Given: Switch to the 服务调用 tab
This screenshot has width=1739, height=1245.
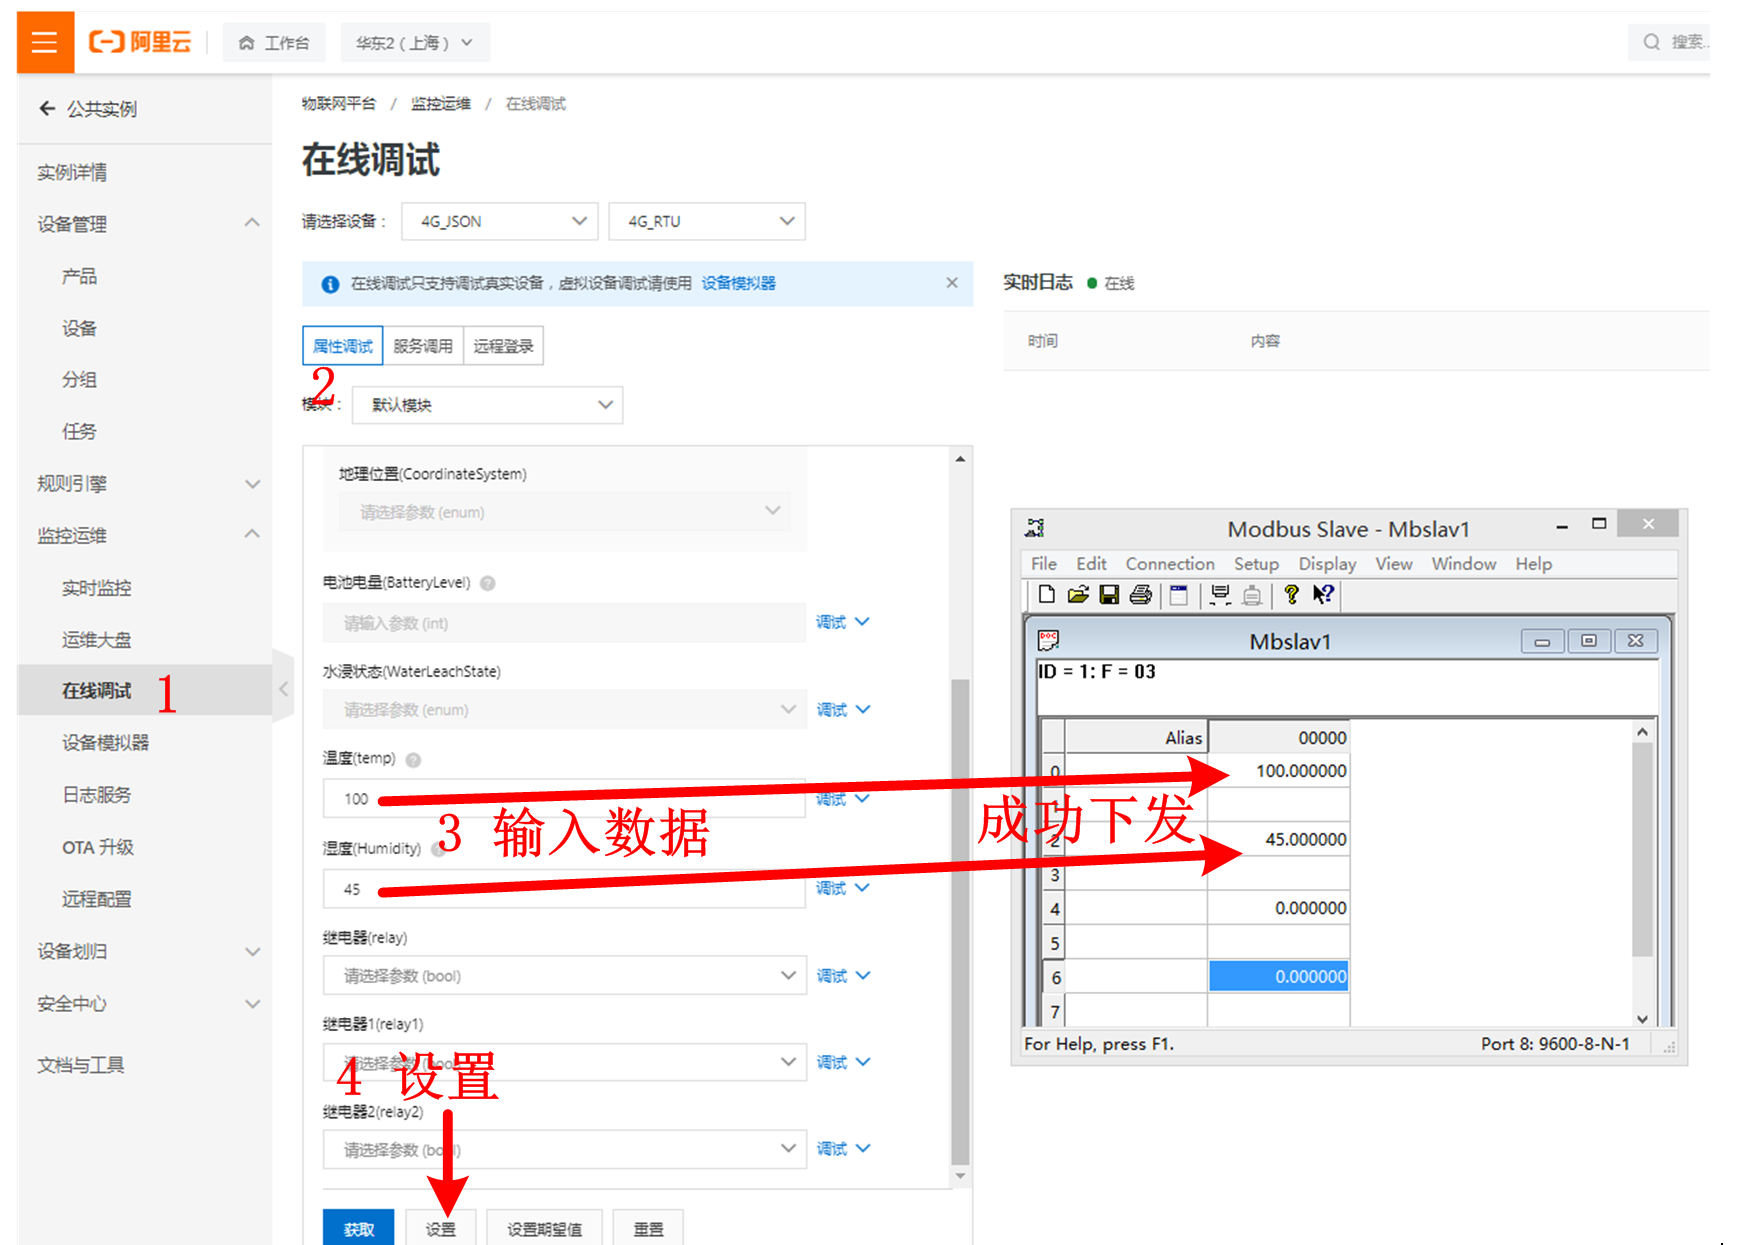Looking at the screenshot, I should tap(422, 346).
